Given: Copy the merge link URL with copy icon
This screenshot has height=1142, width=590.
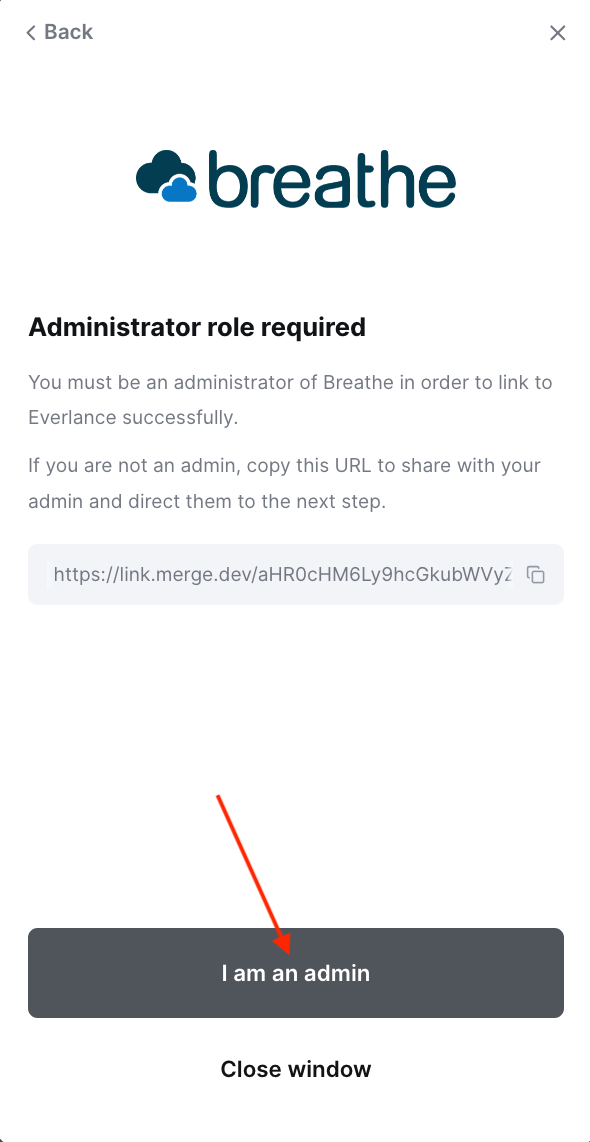Looking at the screenshot, I should tap(535, 575).
